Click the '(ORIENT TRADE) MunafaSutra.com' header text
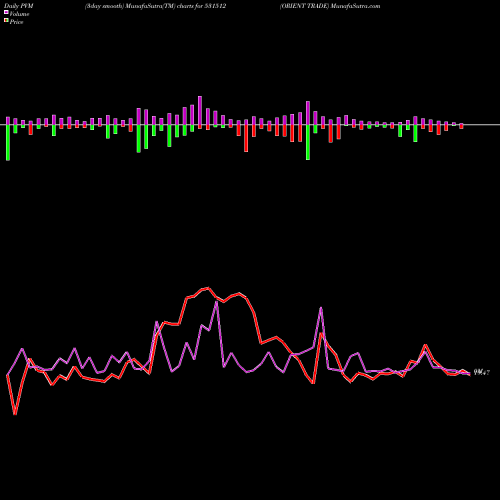Viewport: 500px width, 500px height. [330, 6]
